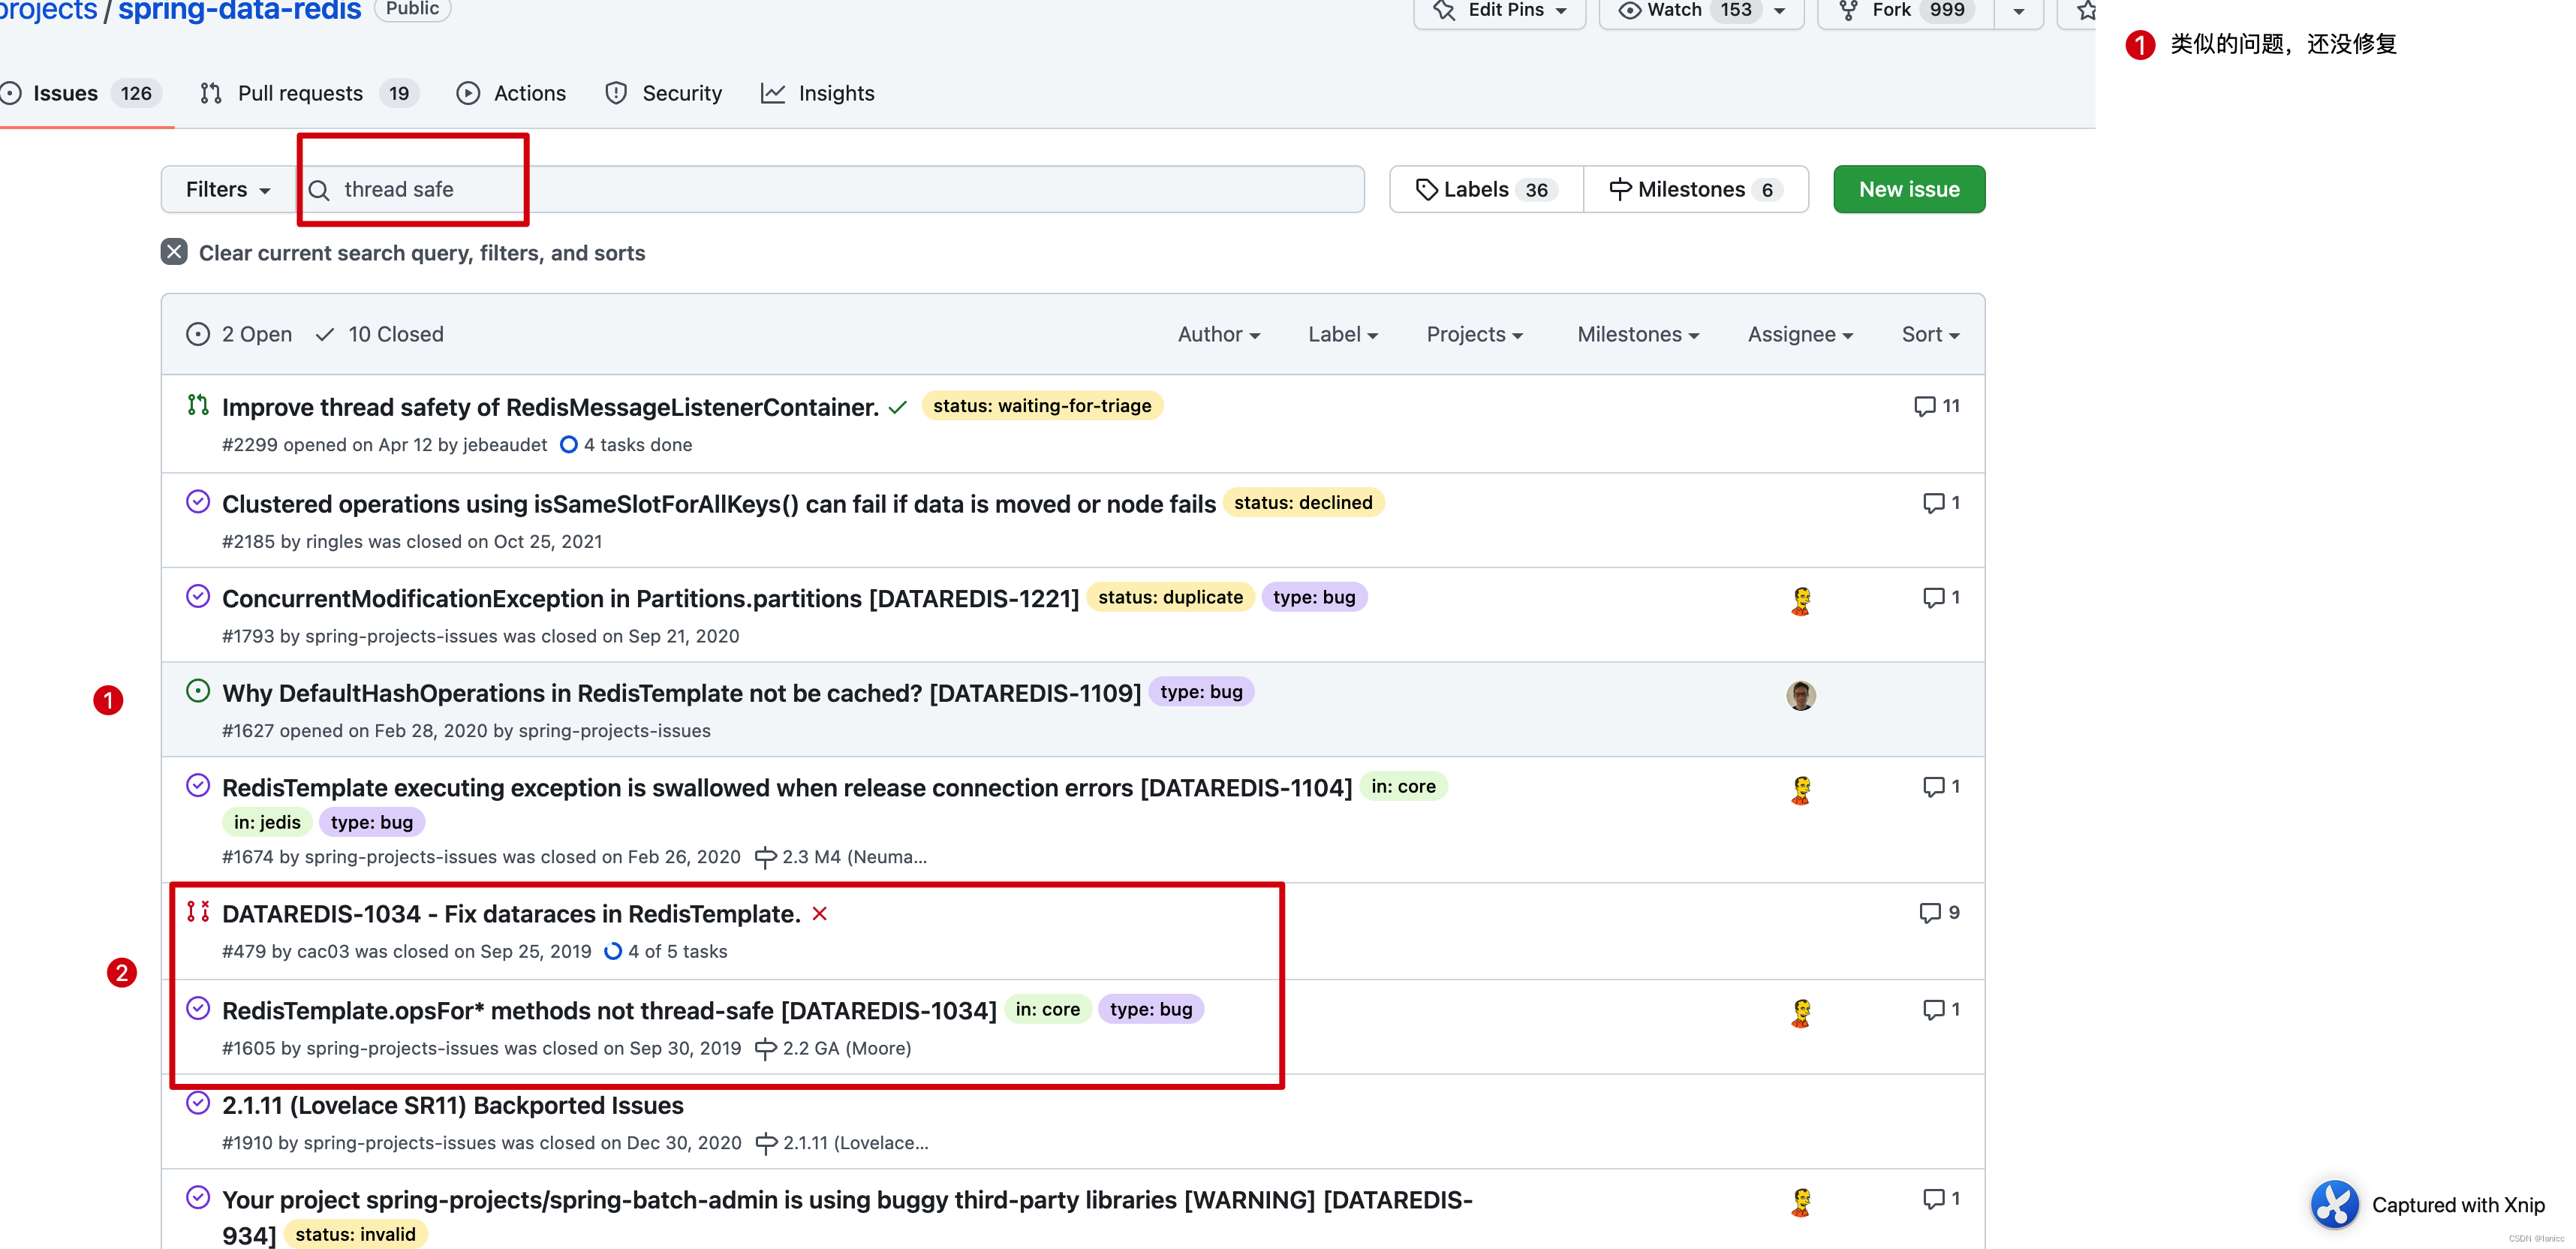Open 'Why DefaultHashOperations in RedisTemplate' issue
The height and width of the screenshot is (1249, 2576).
681,694
